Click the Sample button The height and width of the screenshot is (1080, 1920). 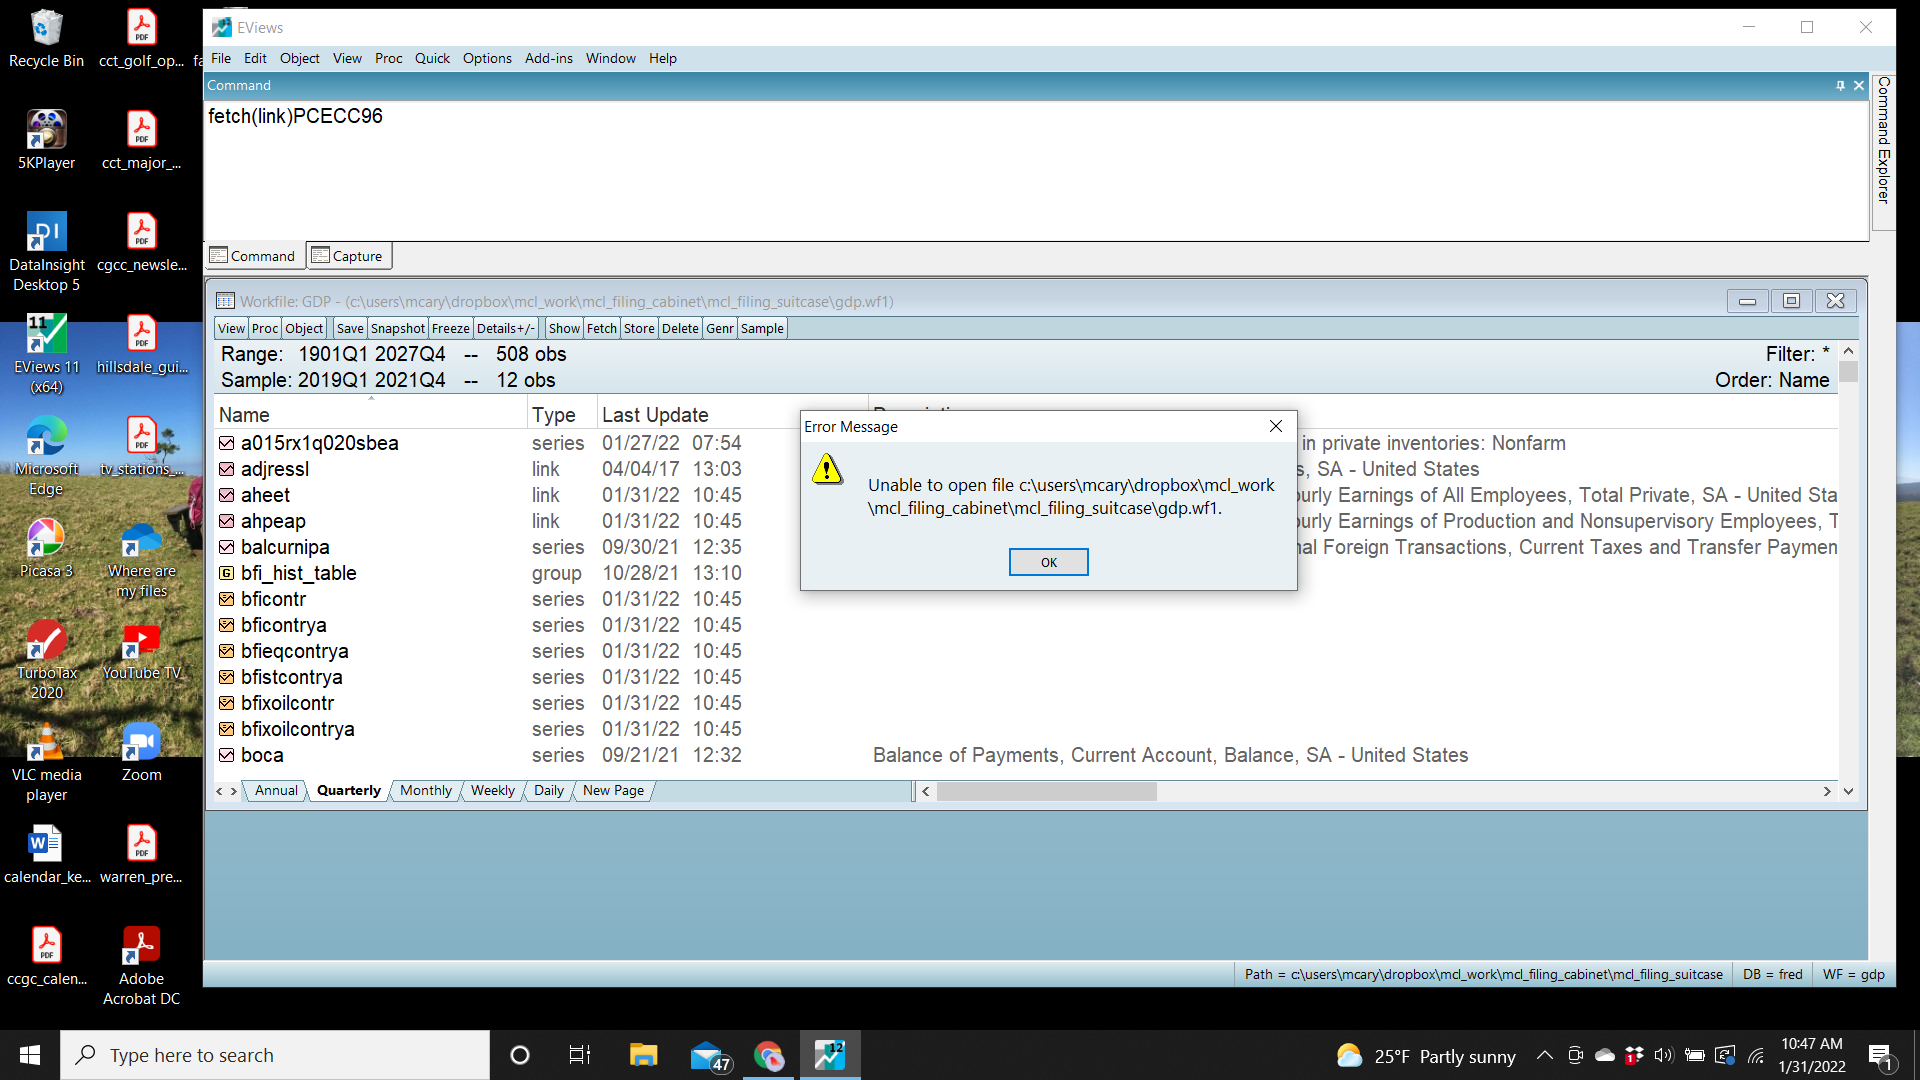pyautogui.click(x=762, y=328)
